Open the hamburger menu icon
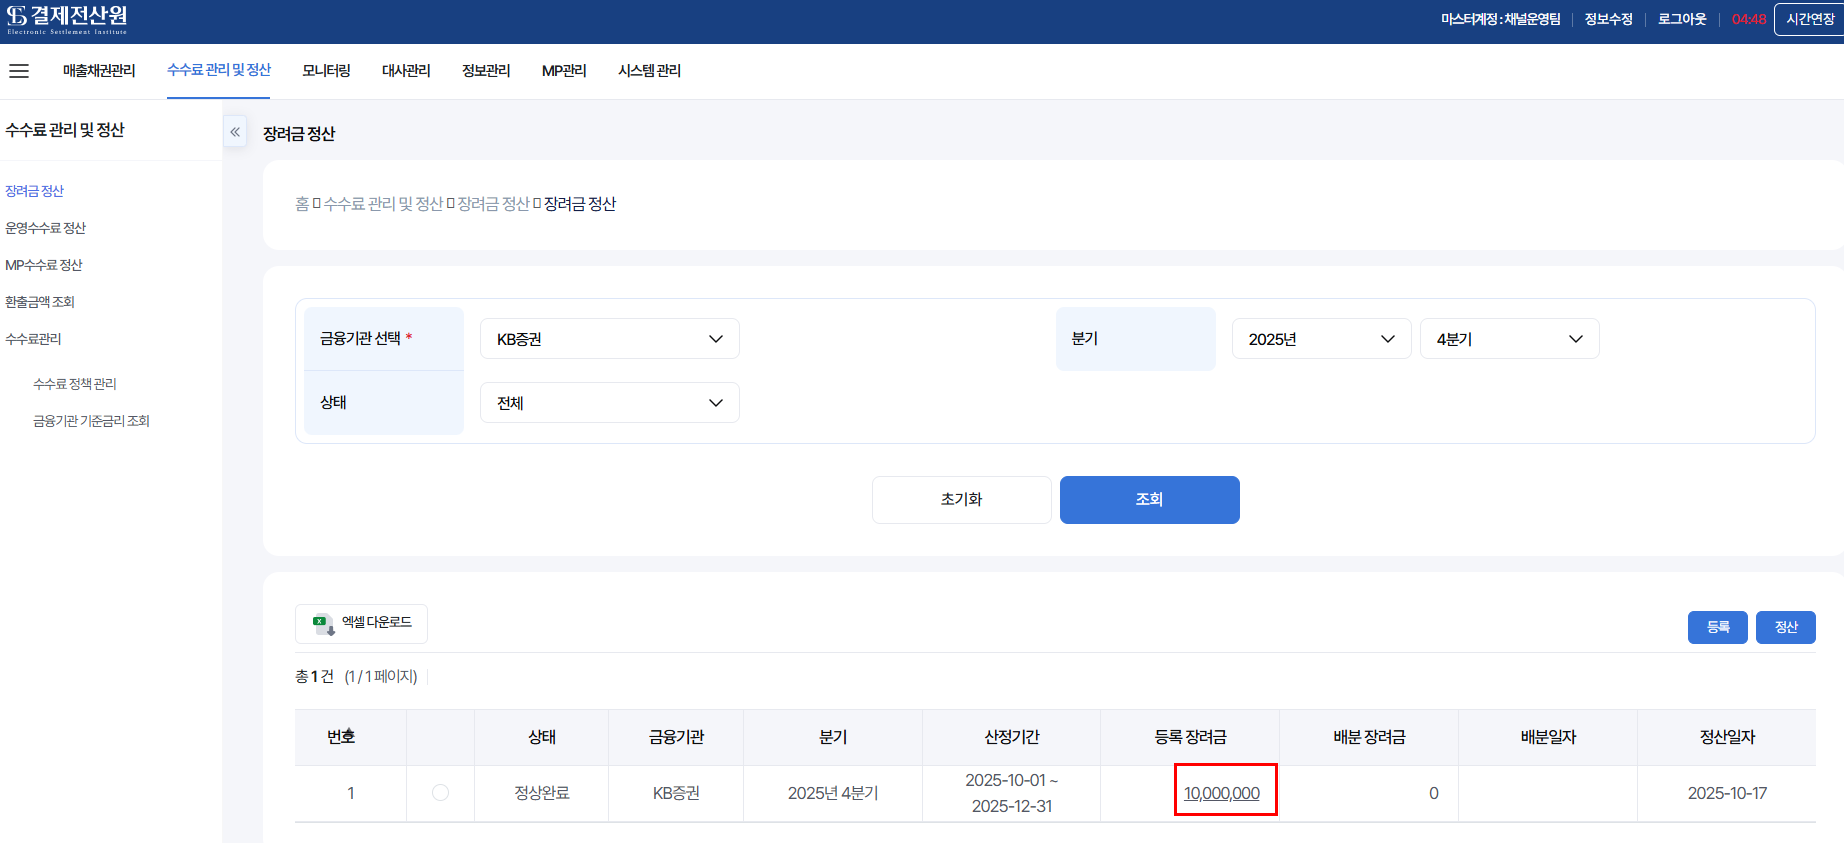The image size is (1844, 843). (x=19, y=71)
